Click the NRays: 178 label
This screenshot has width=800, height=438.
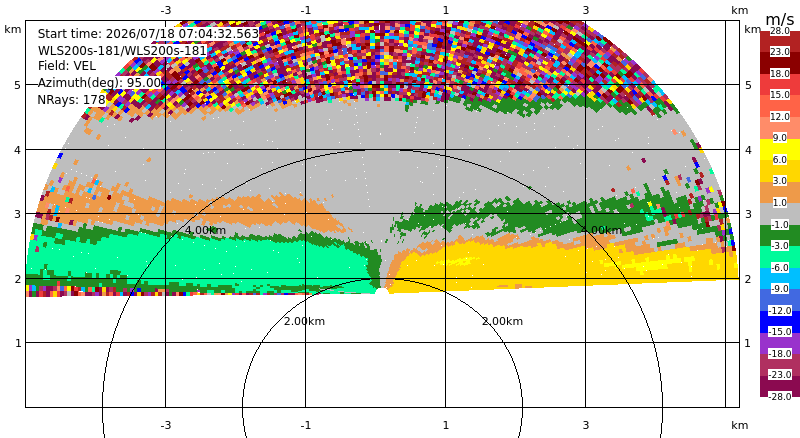tap(71, 100)
